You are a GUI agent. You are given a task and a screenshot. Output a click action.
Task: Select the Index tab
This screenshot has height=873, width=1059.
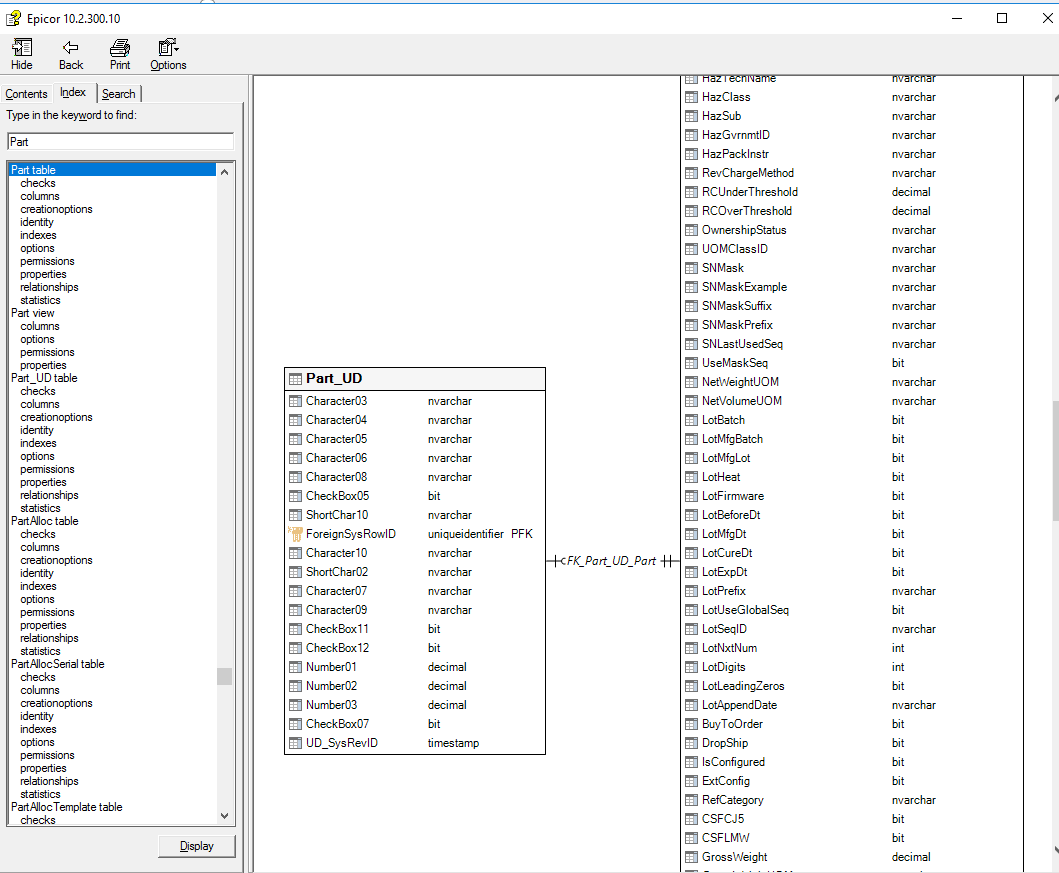pyautogui.click(x=73, y=92)
